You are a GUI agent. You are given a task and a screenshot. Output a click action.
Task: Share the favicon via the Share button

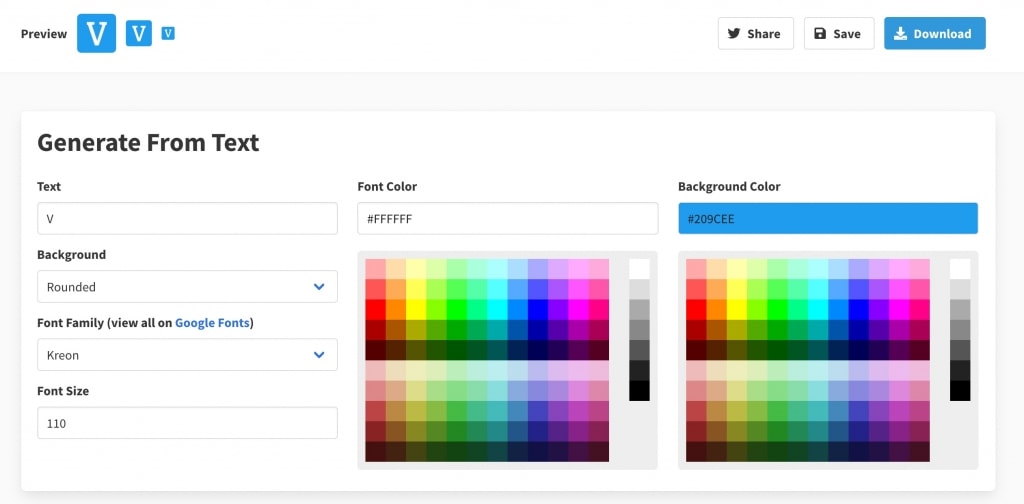pyautogui.click(x=756, y=33)
